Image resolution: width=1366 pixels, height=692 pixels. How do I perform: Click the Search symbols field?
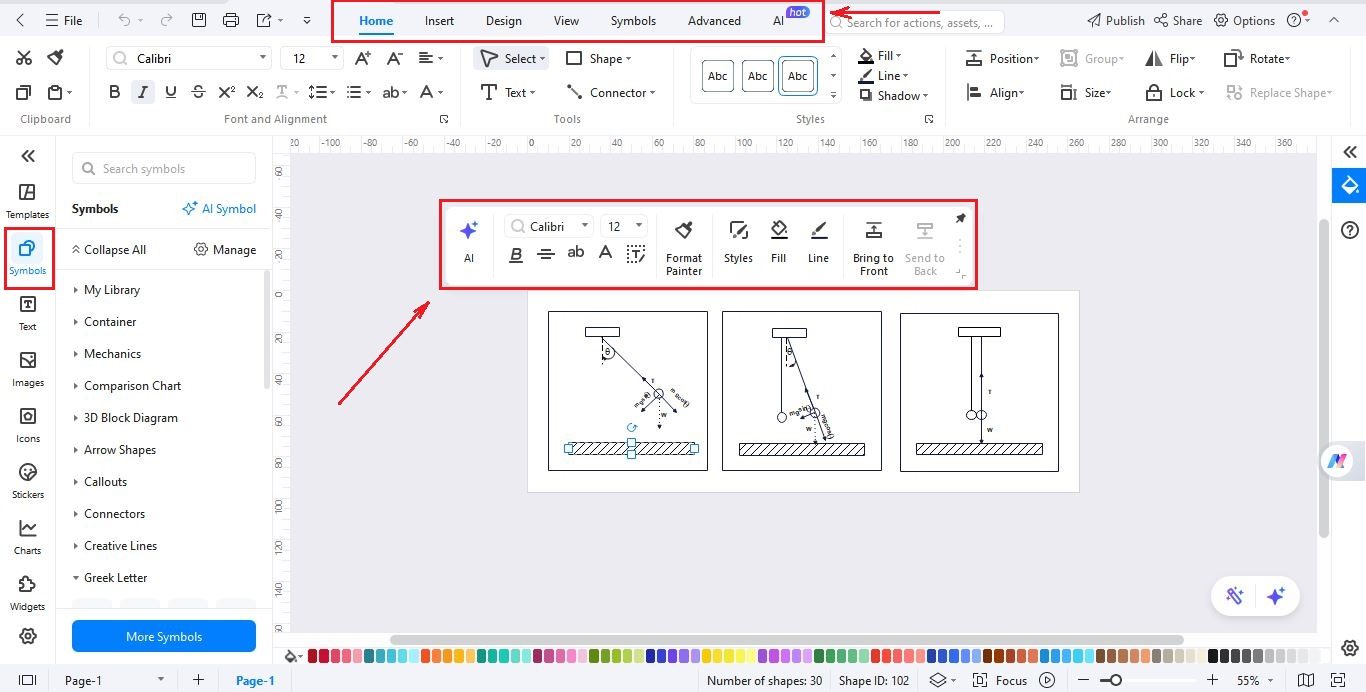click(164, 168)
